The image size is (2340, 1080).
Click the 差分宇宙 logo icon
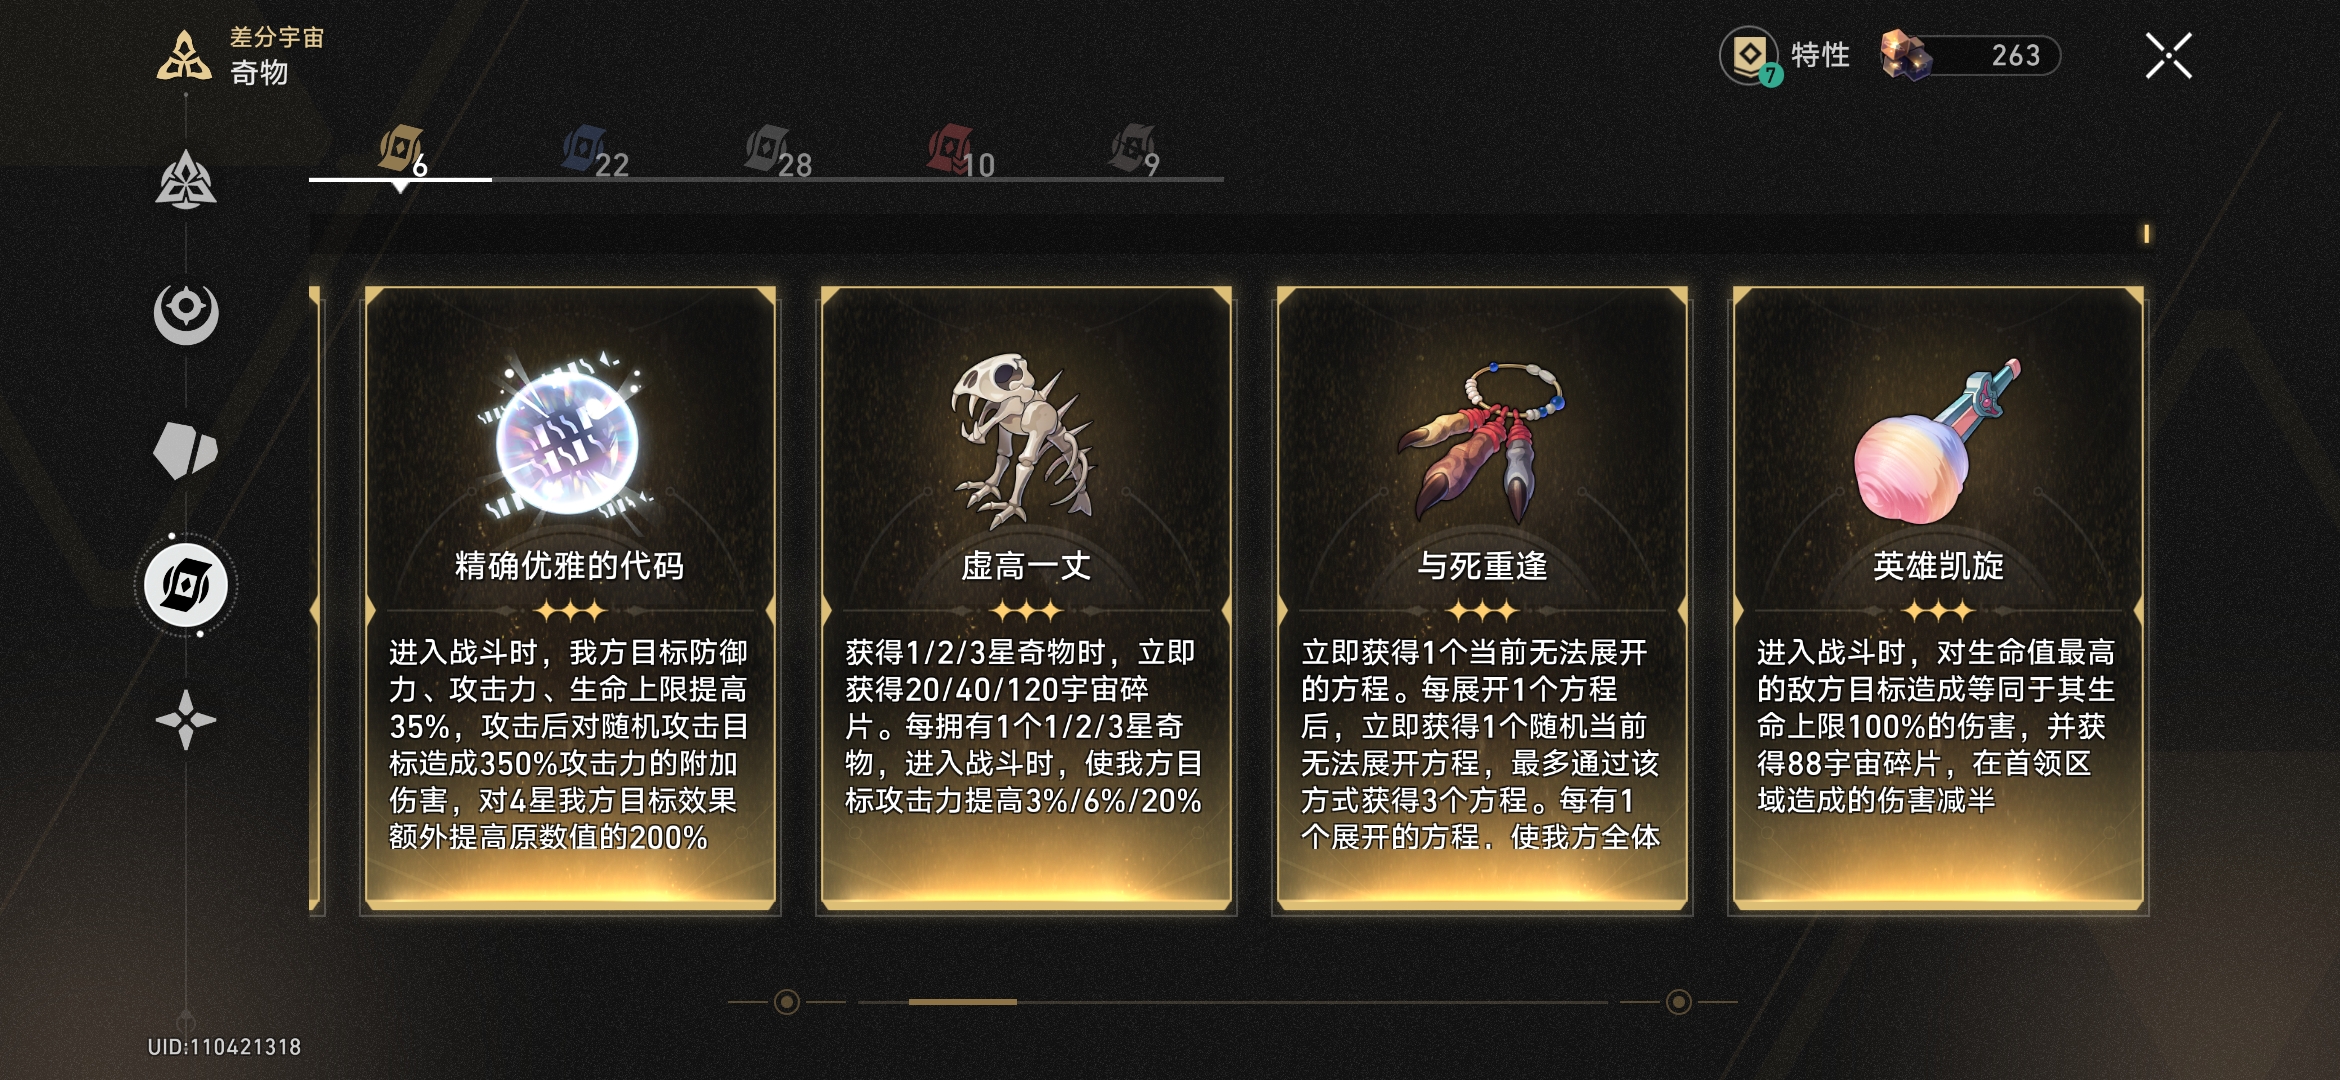[x=184, y=56]
